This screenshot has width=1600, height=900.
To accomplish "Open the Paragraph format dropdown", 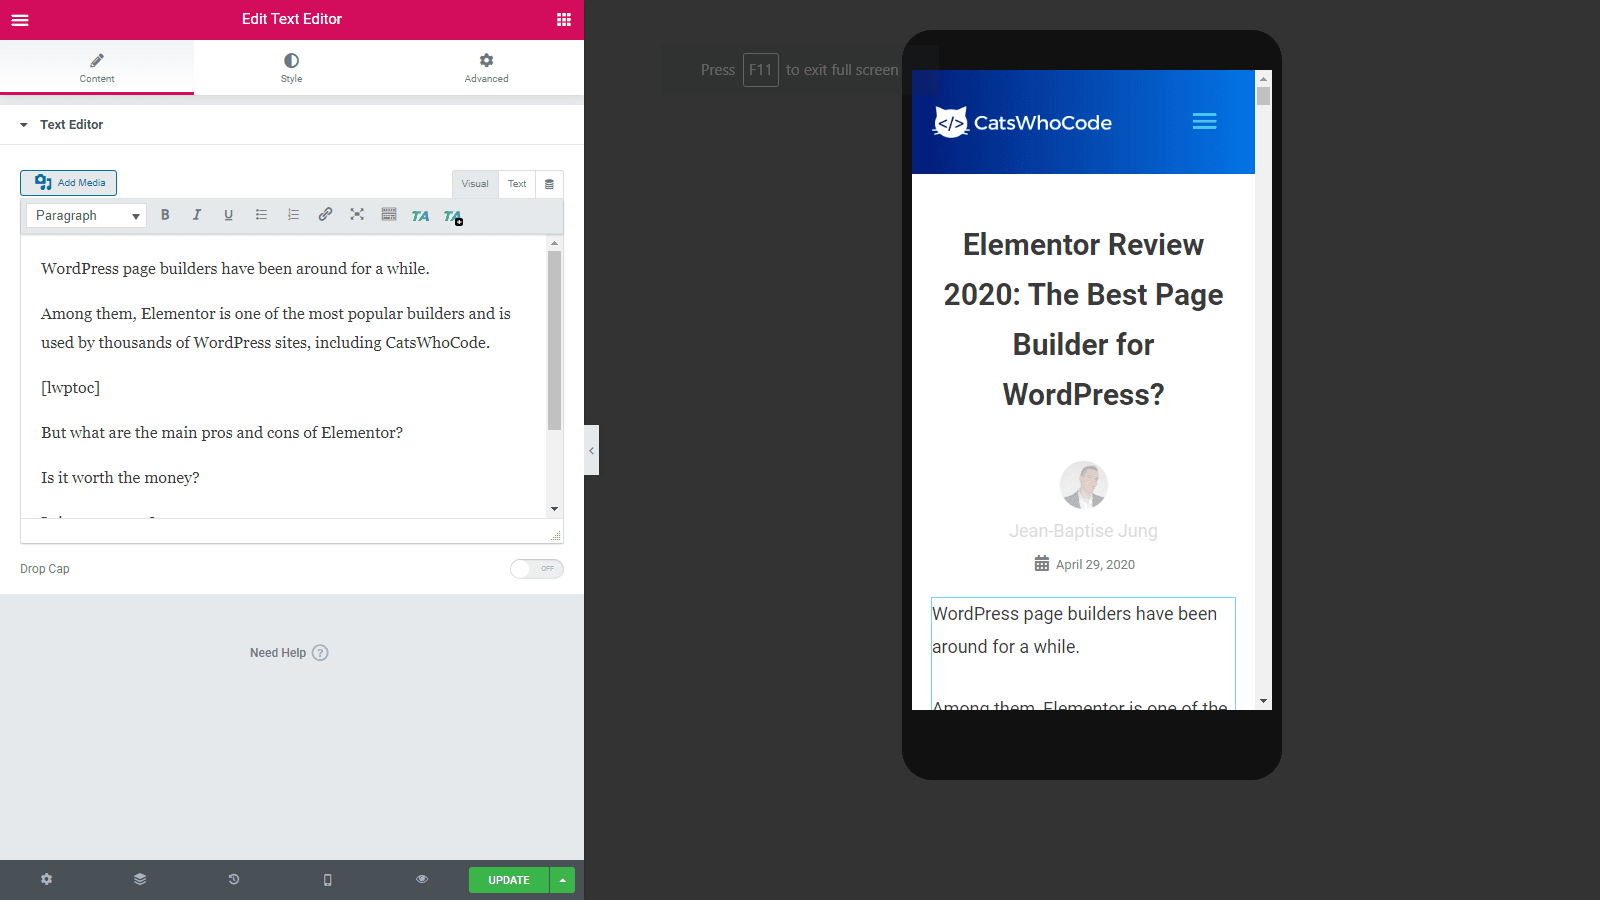I will coord(87,215).
